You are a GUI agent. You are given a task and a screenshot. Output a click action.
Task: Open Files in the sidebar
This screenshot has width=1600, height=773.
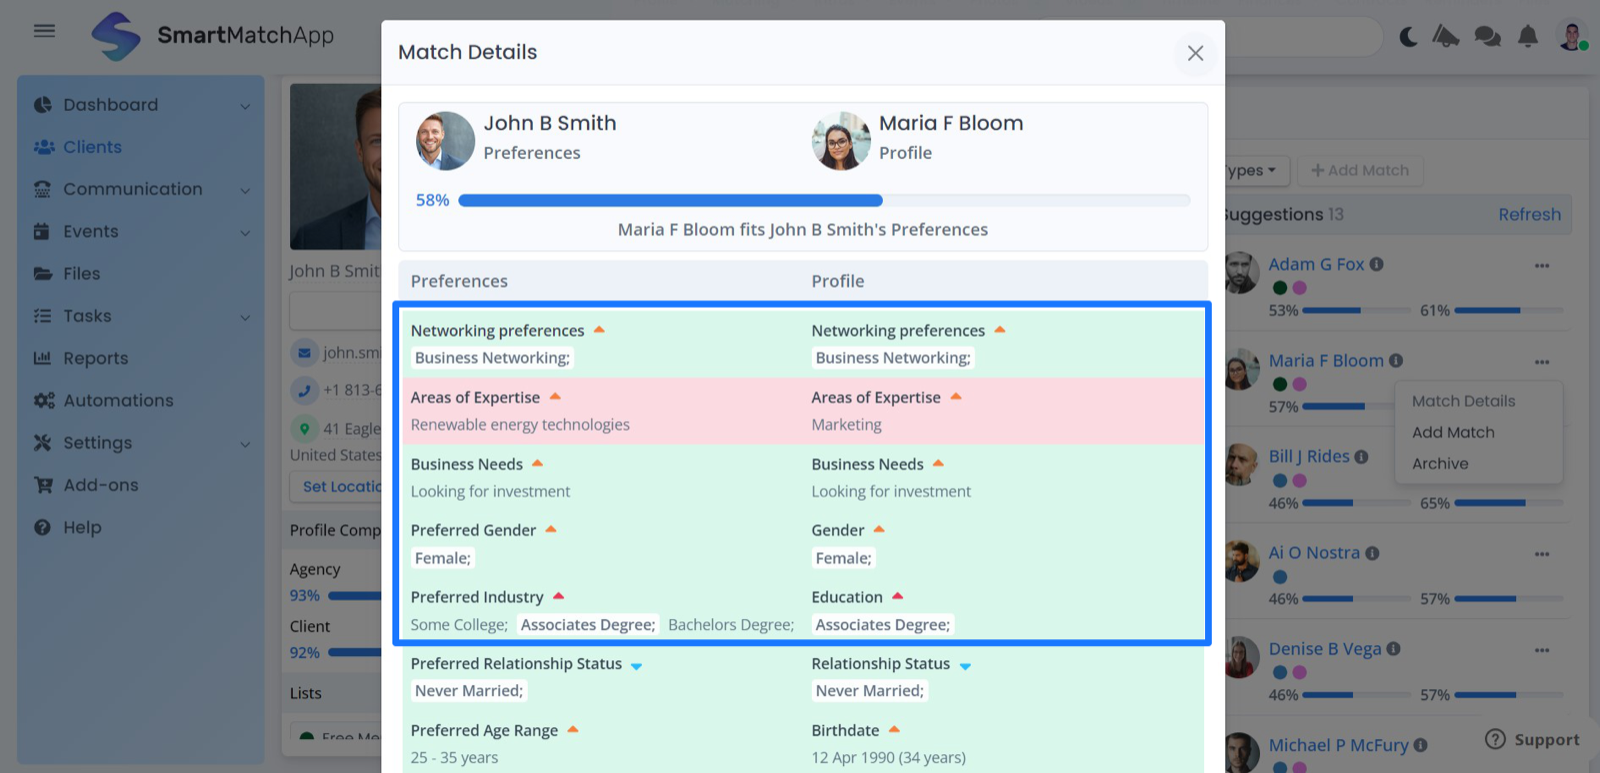click(81, 273)
